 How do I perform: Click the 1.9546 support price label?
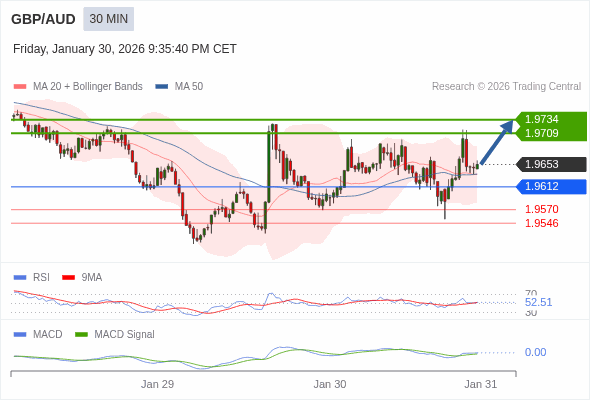(541, 223)
